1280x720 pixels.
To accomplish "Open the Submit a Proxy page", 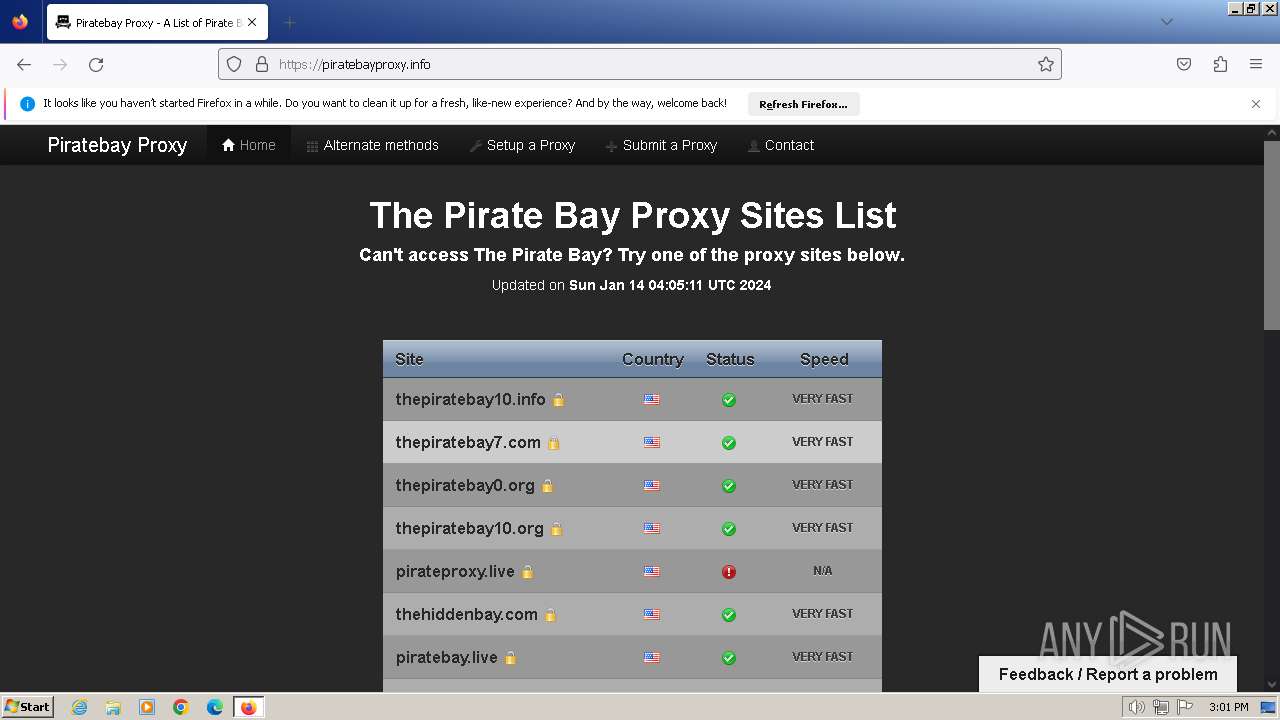I will (661, 145).
